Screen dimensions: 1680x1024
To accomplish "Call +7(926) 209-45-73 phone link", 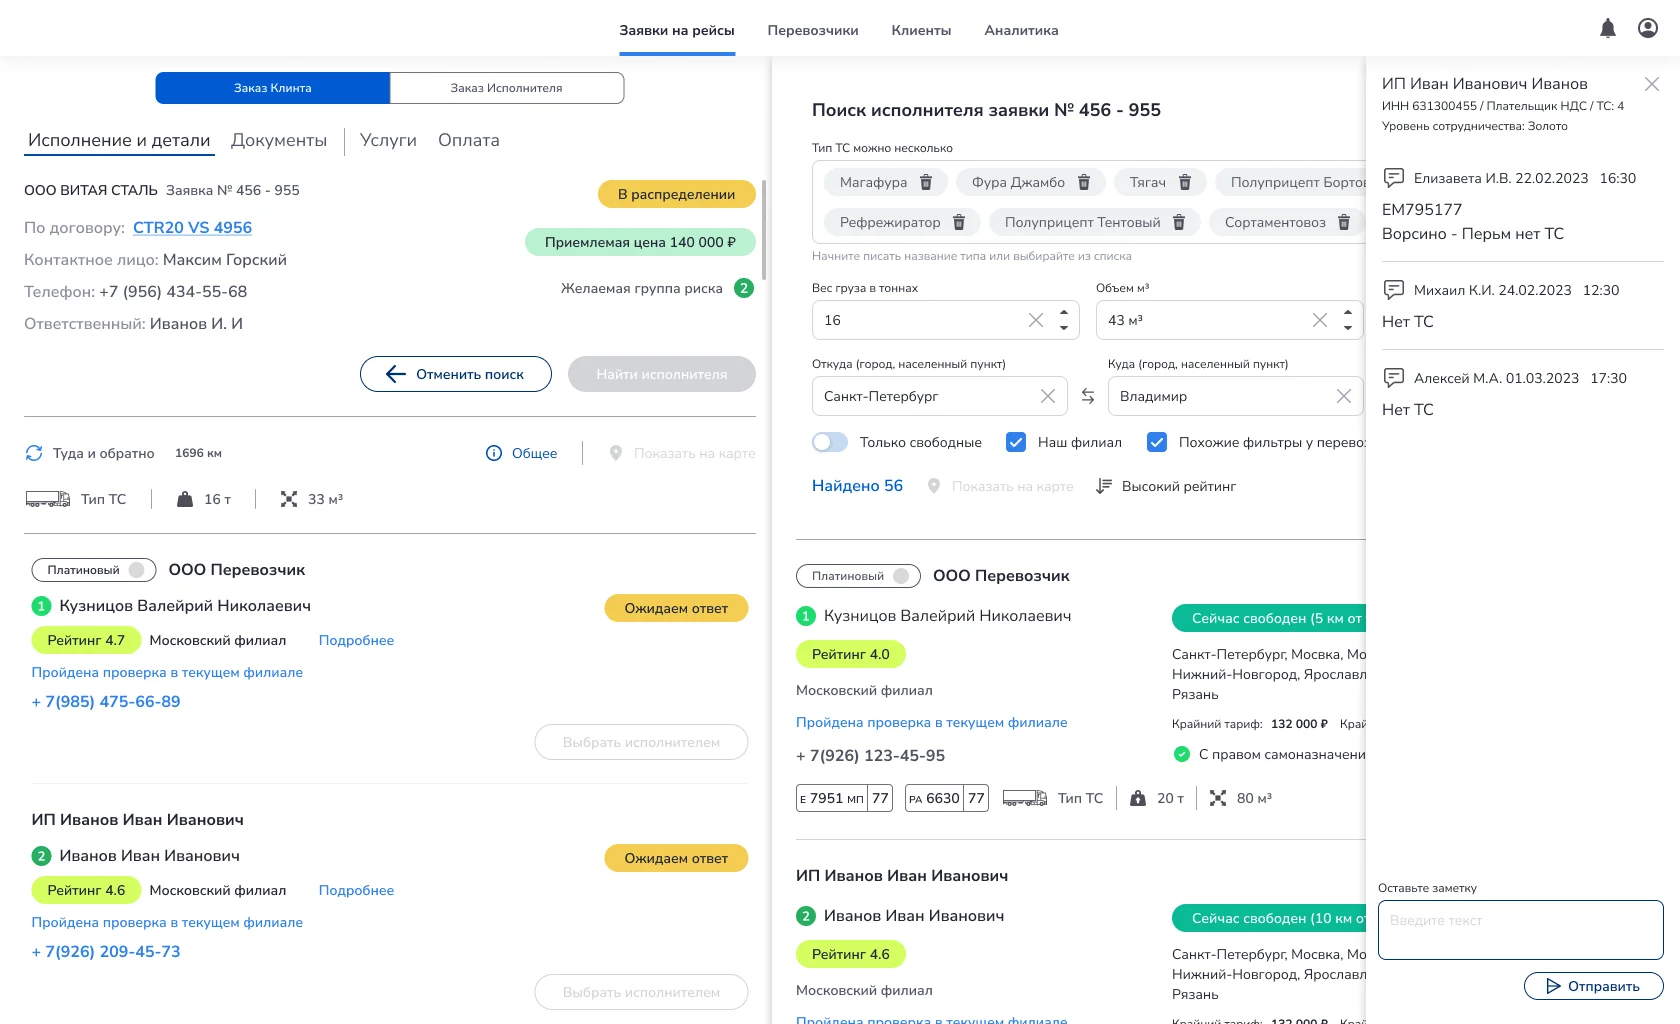I will (106, 952).
